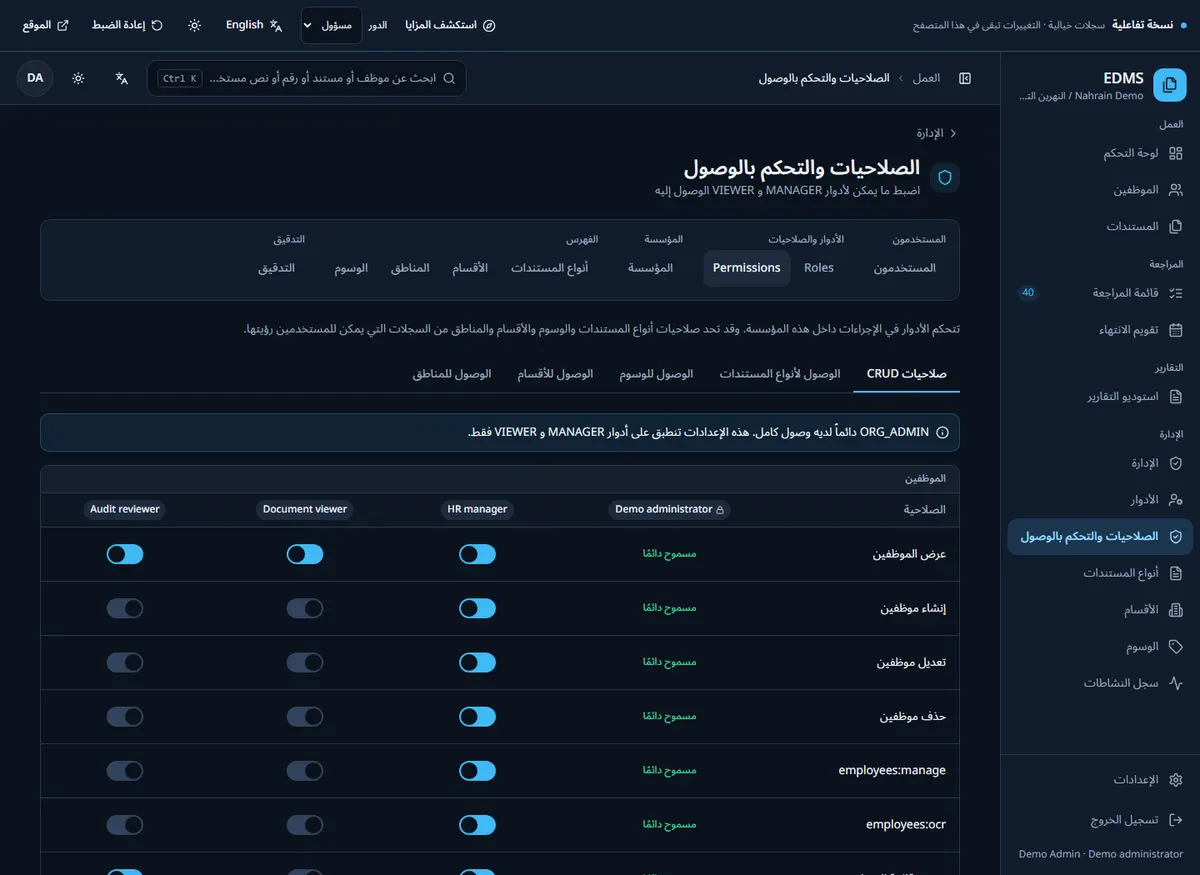
Task: Click the documents icon beside المستندات
Action: [1176, 227]
